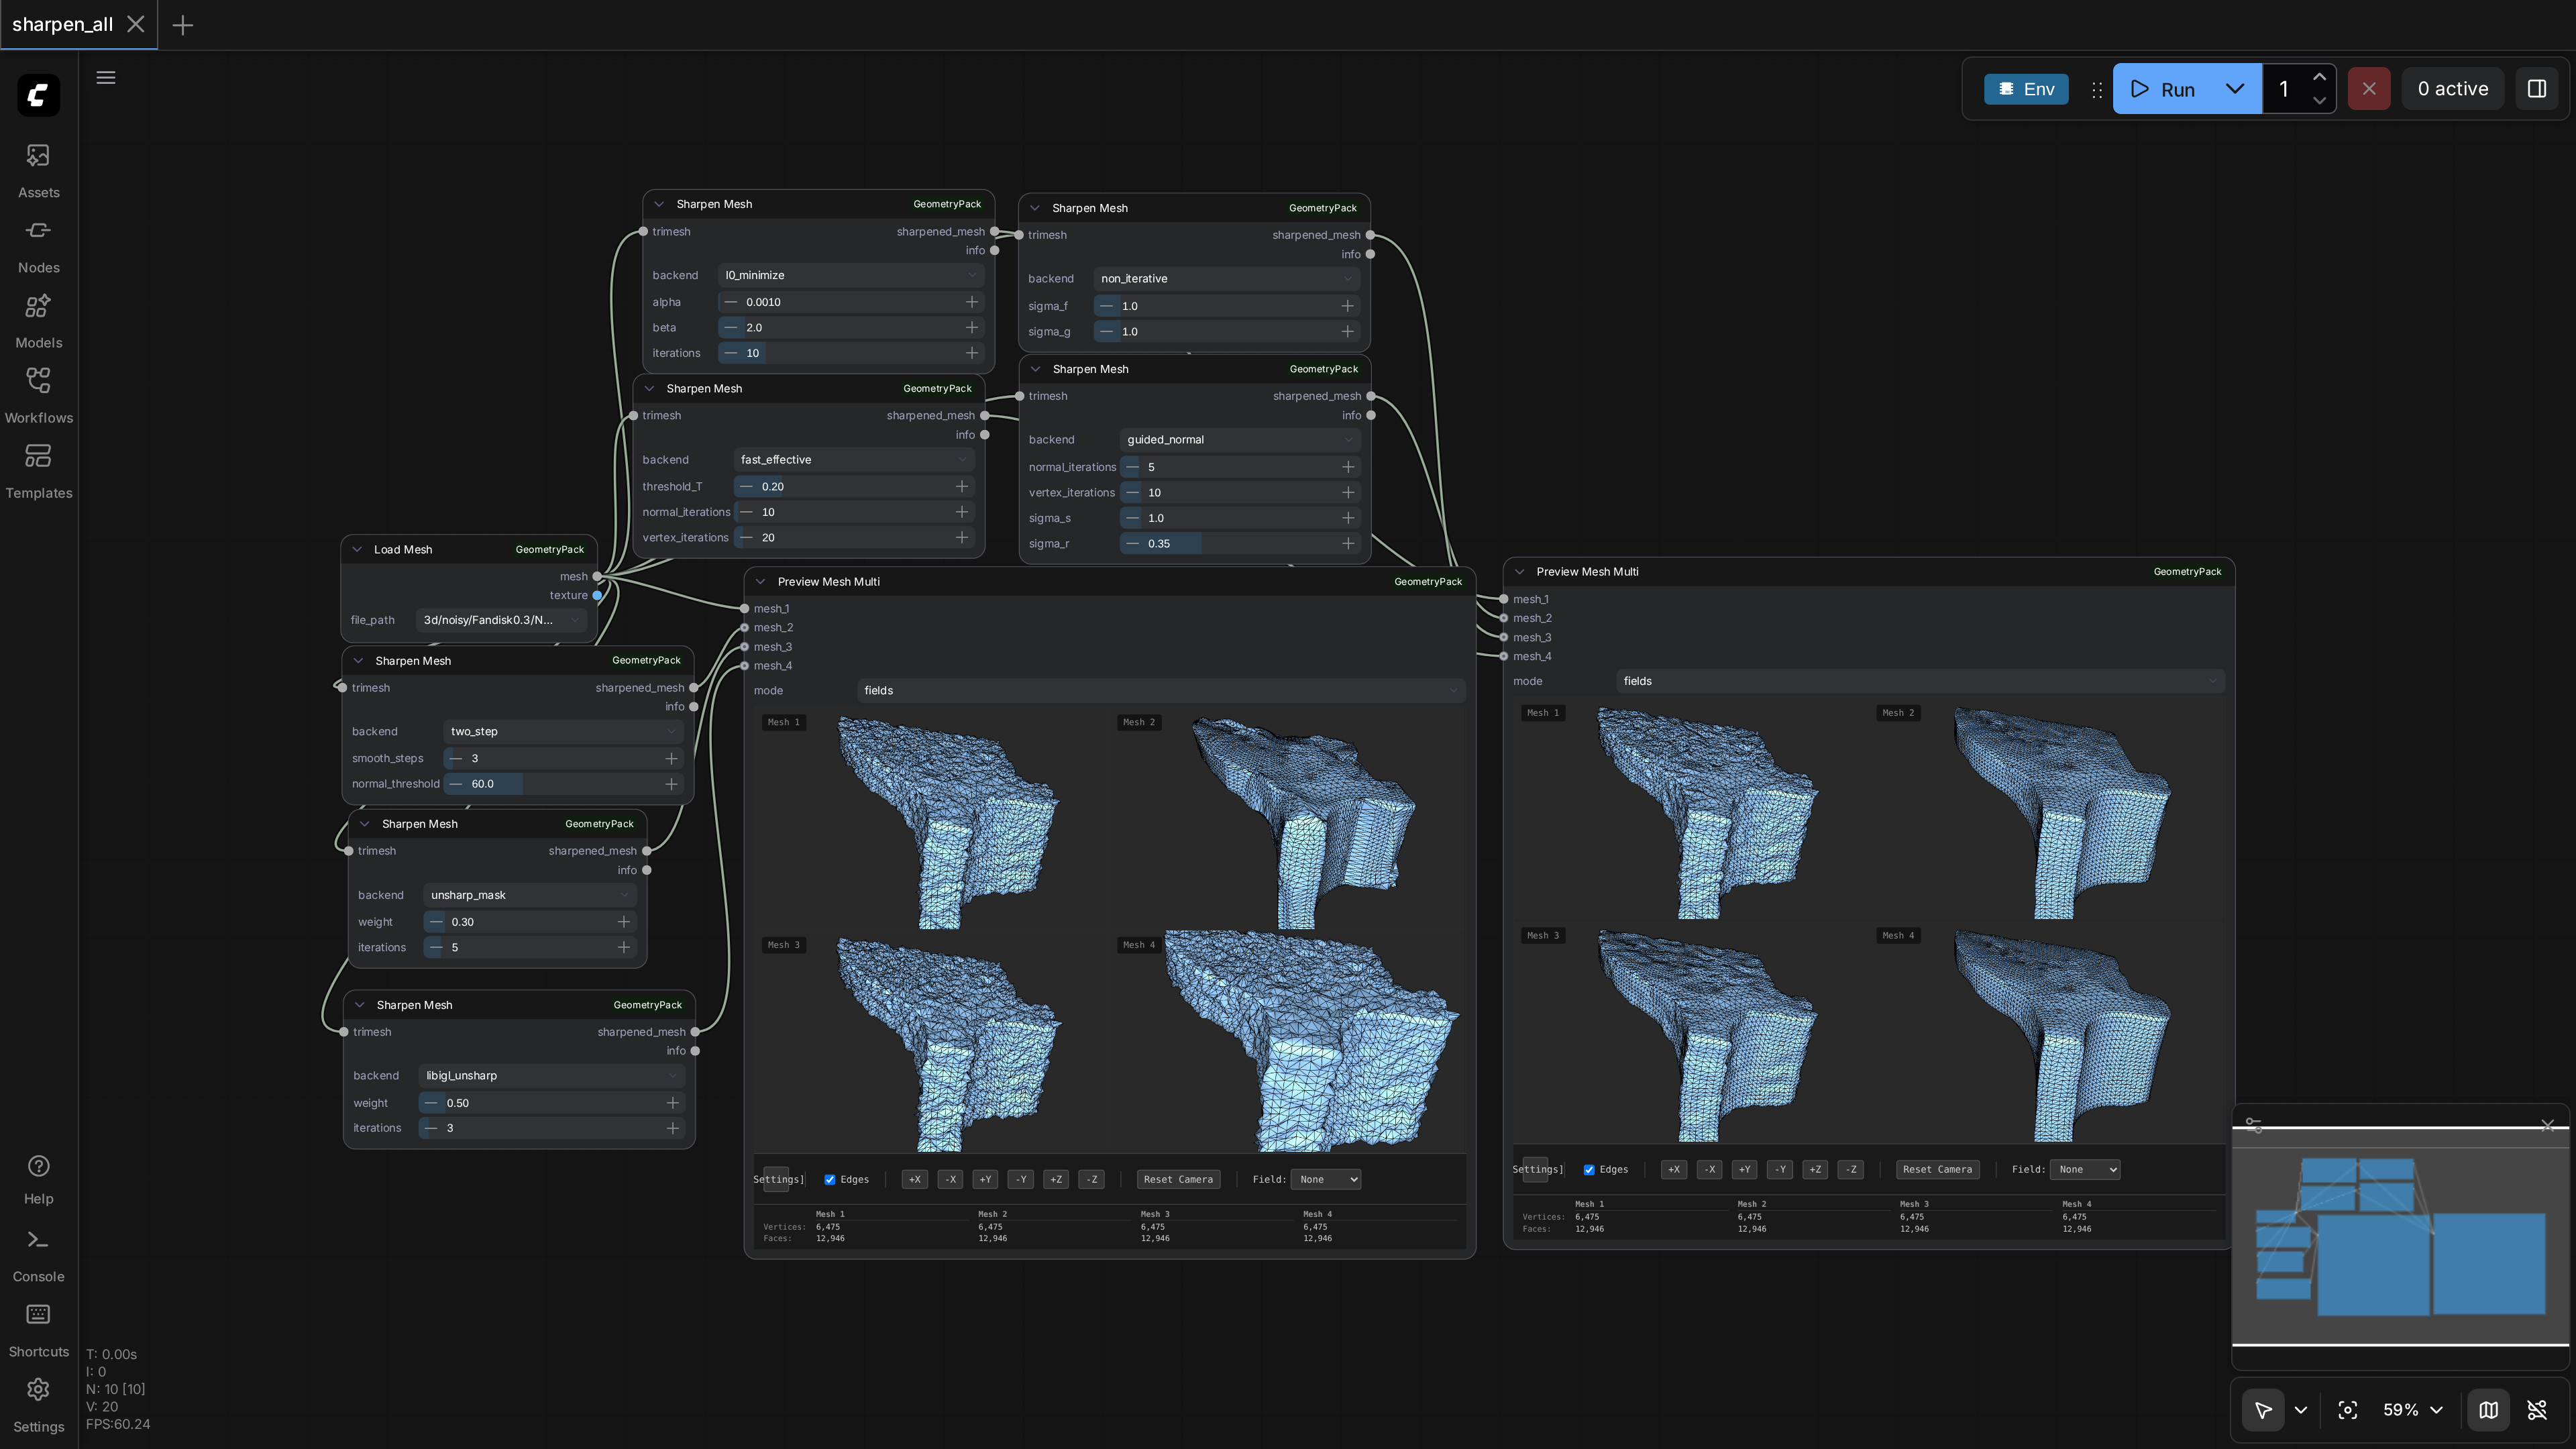Toggle the right side panel icon

[2537, 88]
